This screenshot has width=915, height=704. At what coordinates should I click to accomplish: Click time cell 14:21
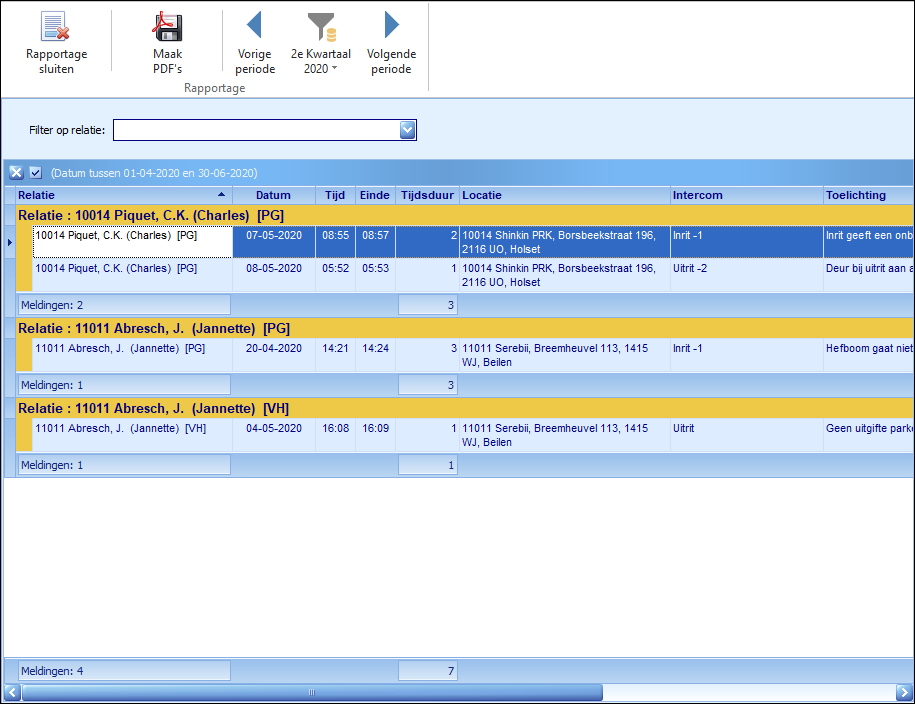coord(335,355)
